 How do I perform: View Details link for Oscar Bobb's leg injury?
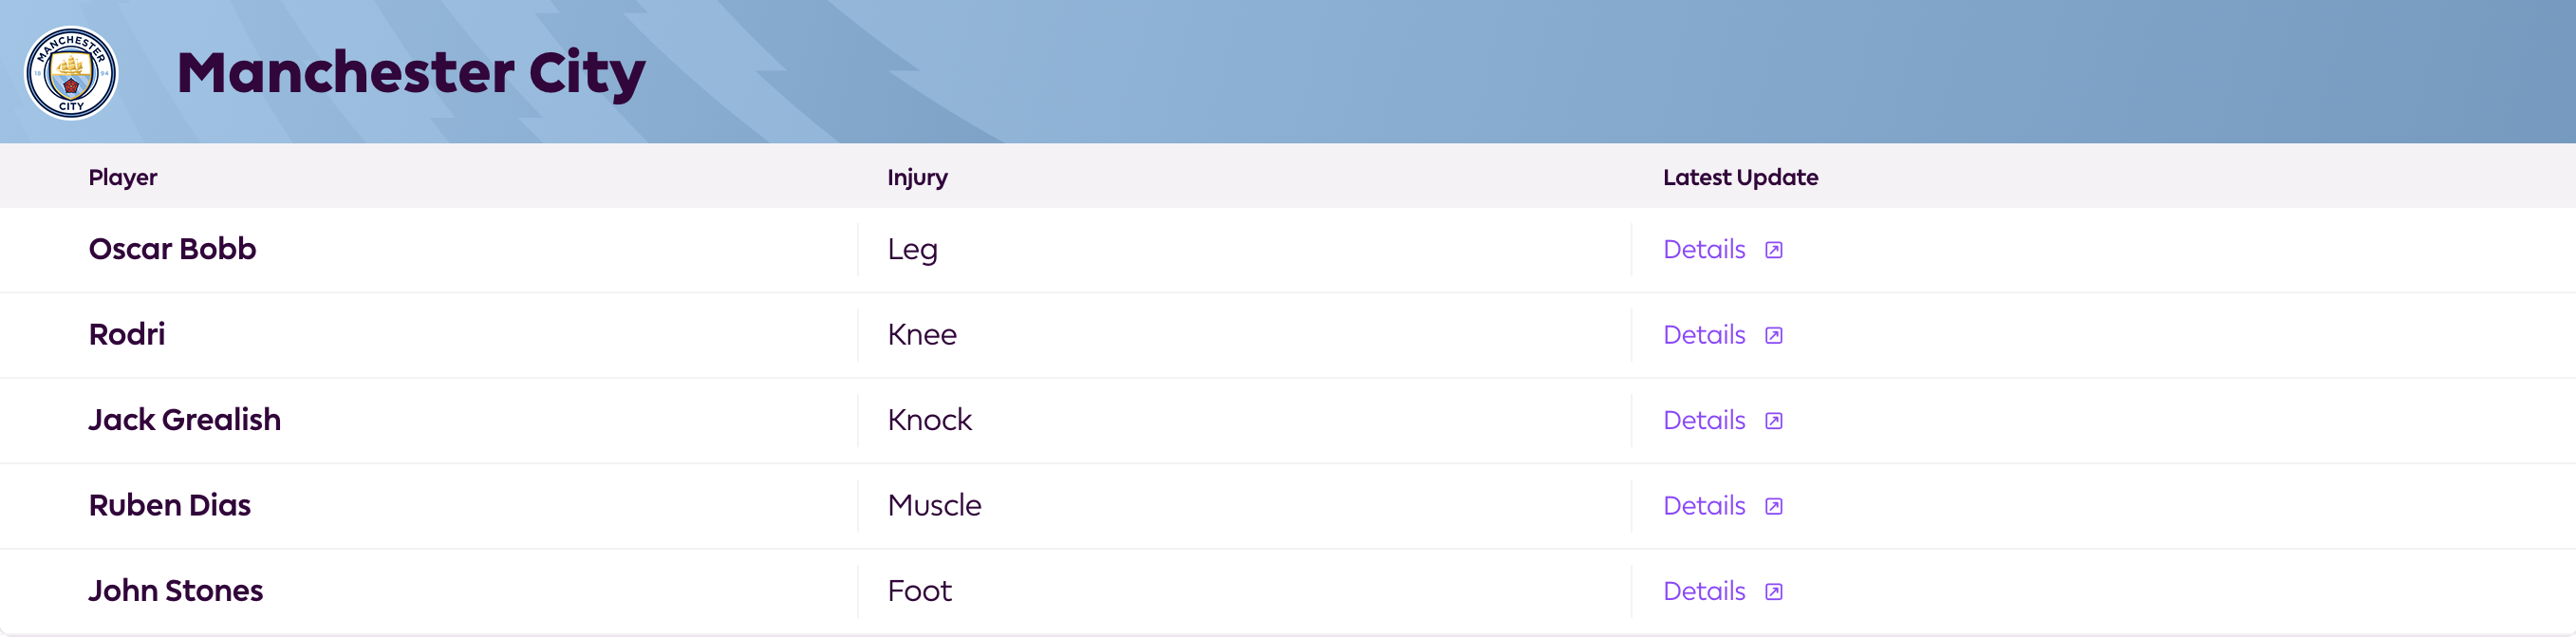pos(1704,249)
